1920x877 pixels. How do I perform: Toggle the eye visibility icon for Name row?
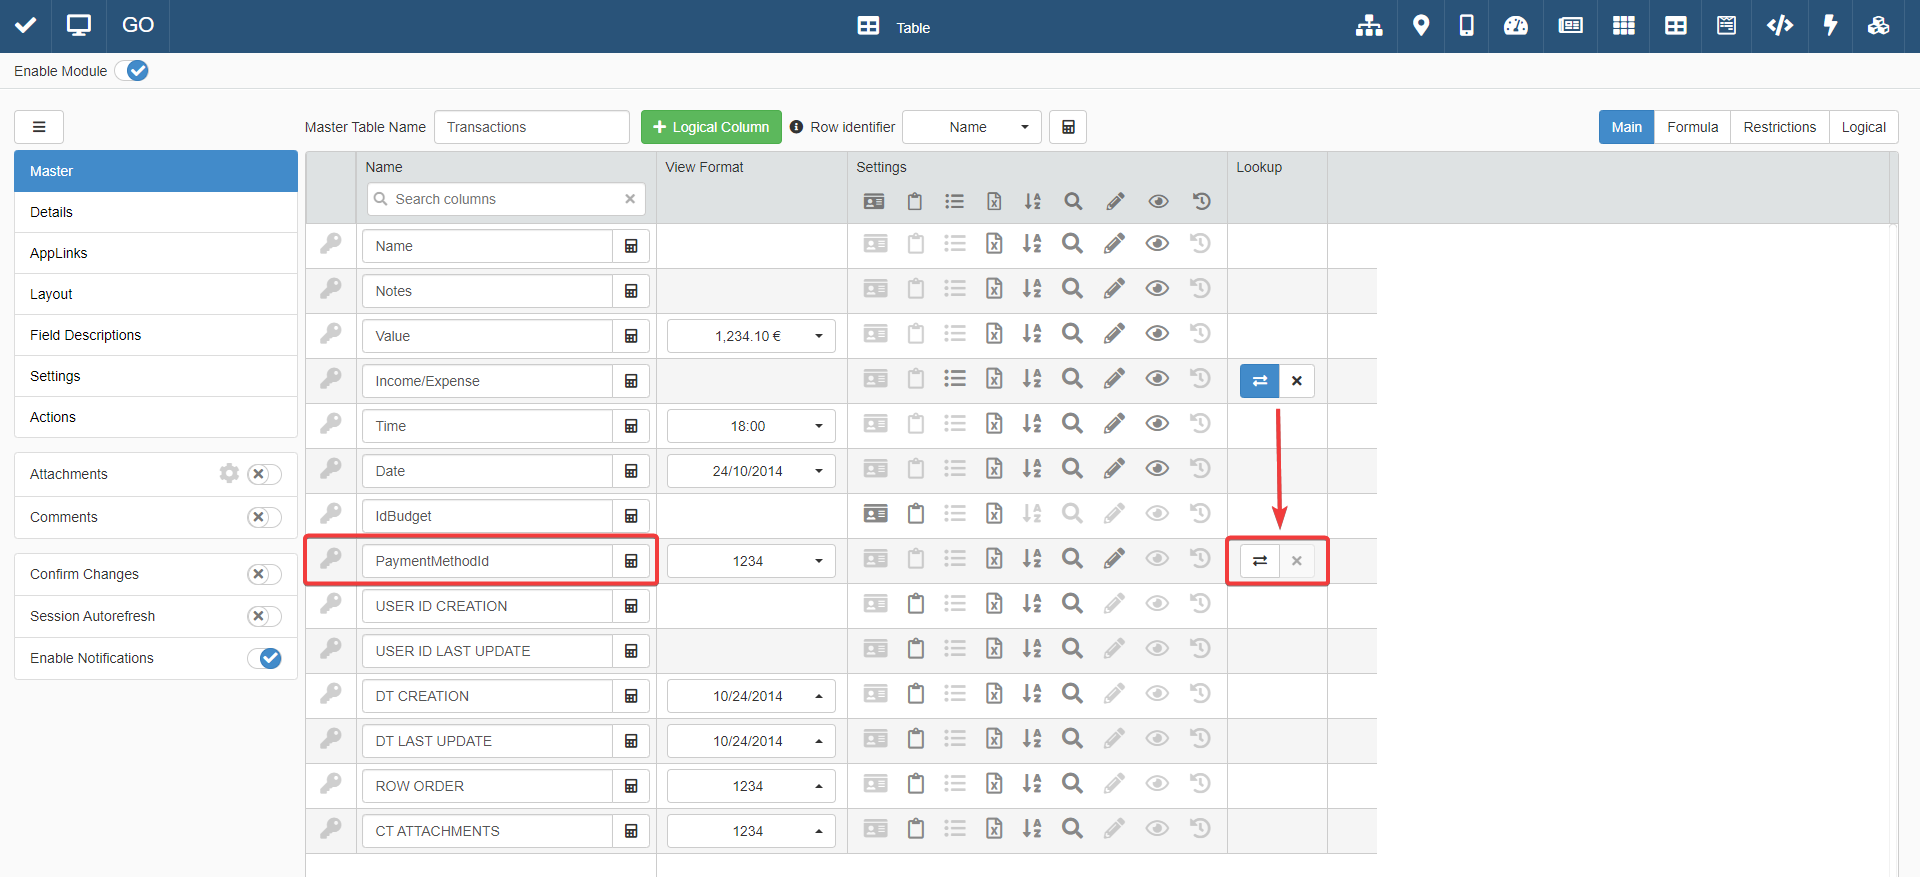1157,245
